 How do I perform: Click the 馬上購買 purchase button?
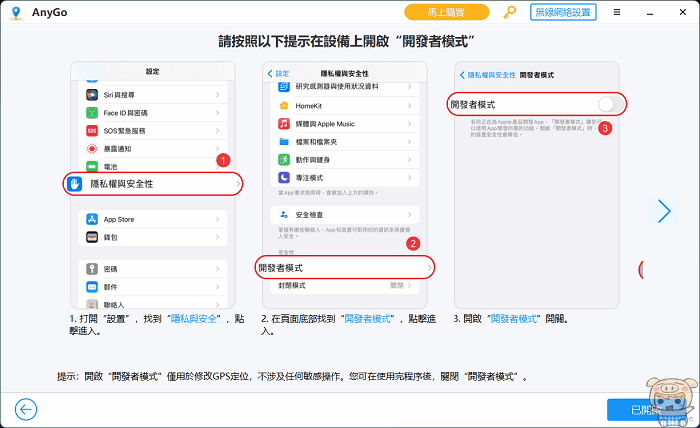[446, 12]
